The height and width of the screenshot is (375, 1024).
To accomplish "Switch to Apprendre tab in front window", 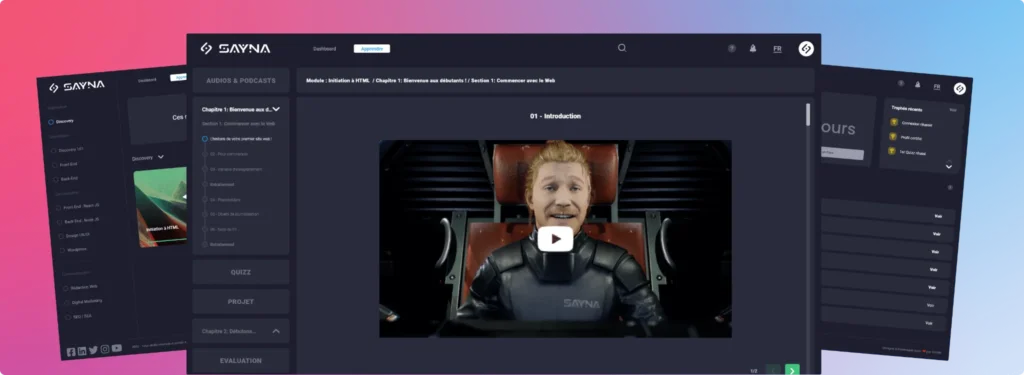I will click(x=372, y=49).
